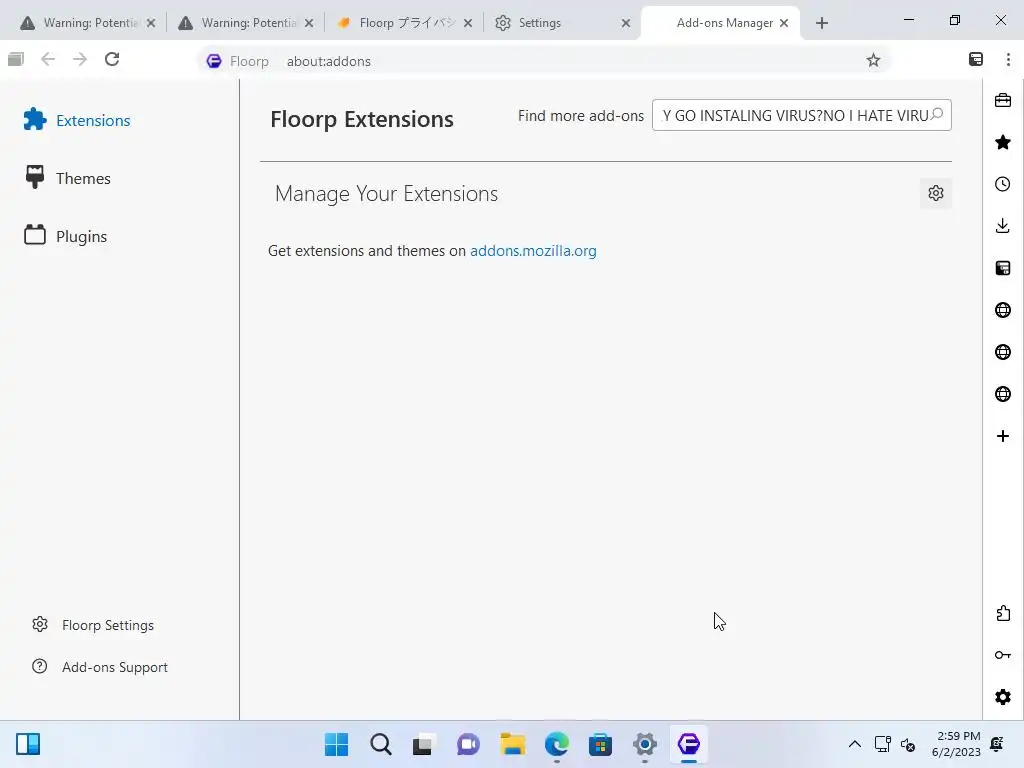This screenshot has height=768, width=1024.
Task: Click the Find more add-ons search field
Action: click(801, 116)
